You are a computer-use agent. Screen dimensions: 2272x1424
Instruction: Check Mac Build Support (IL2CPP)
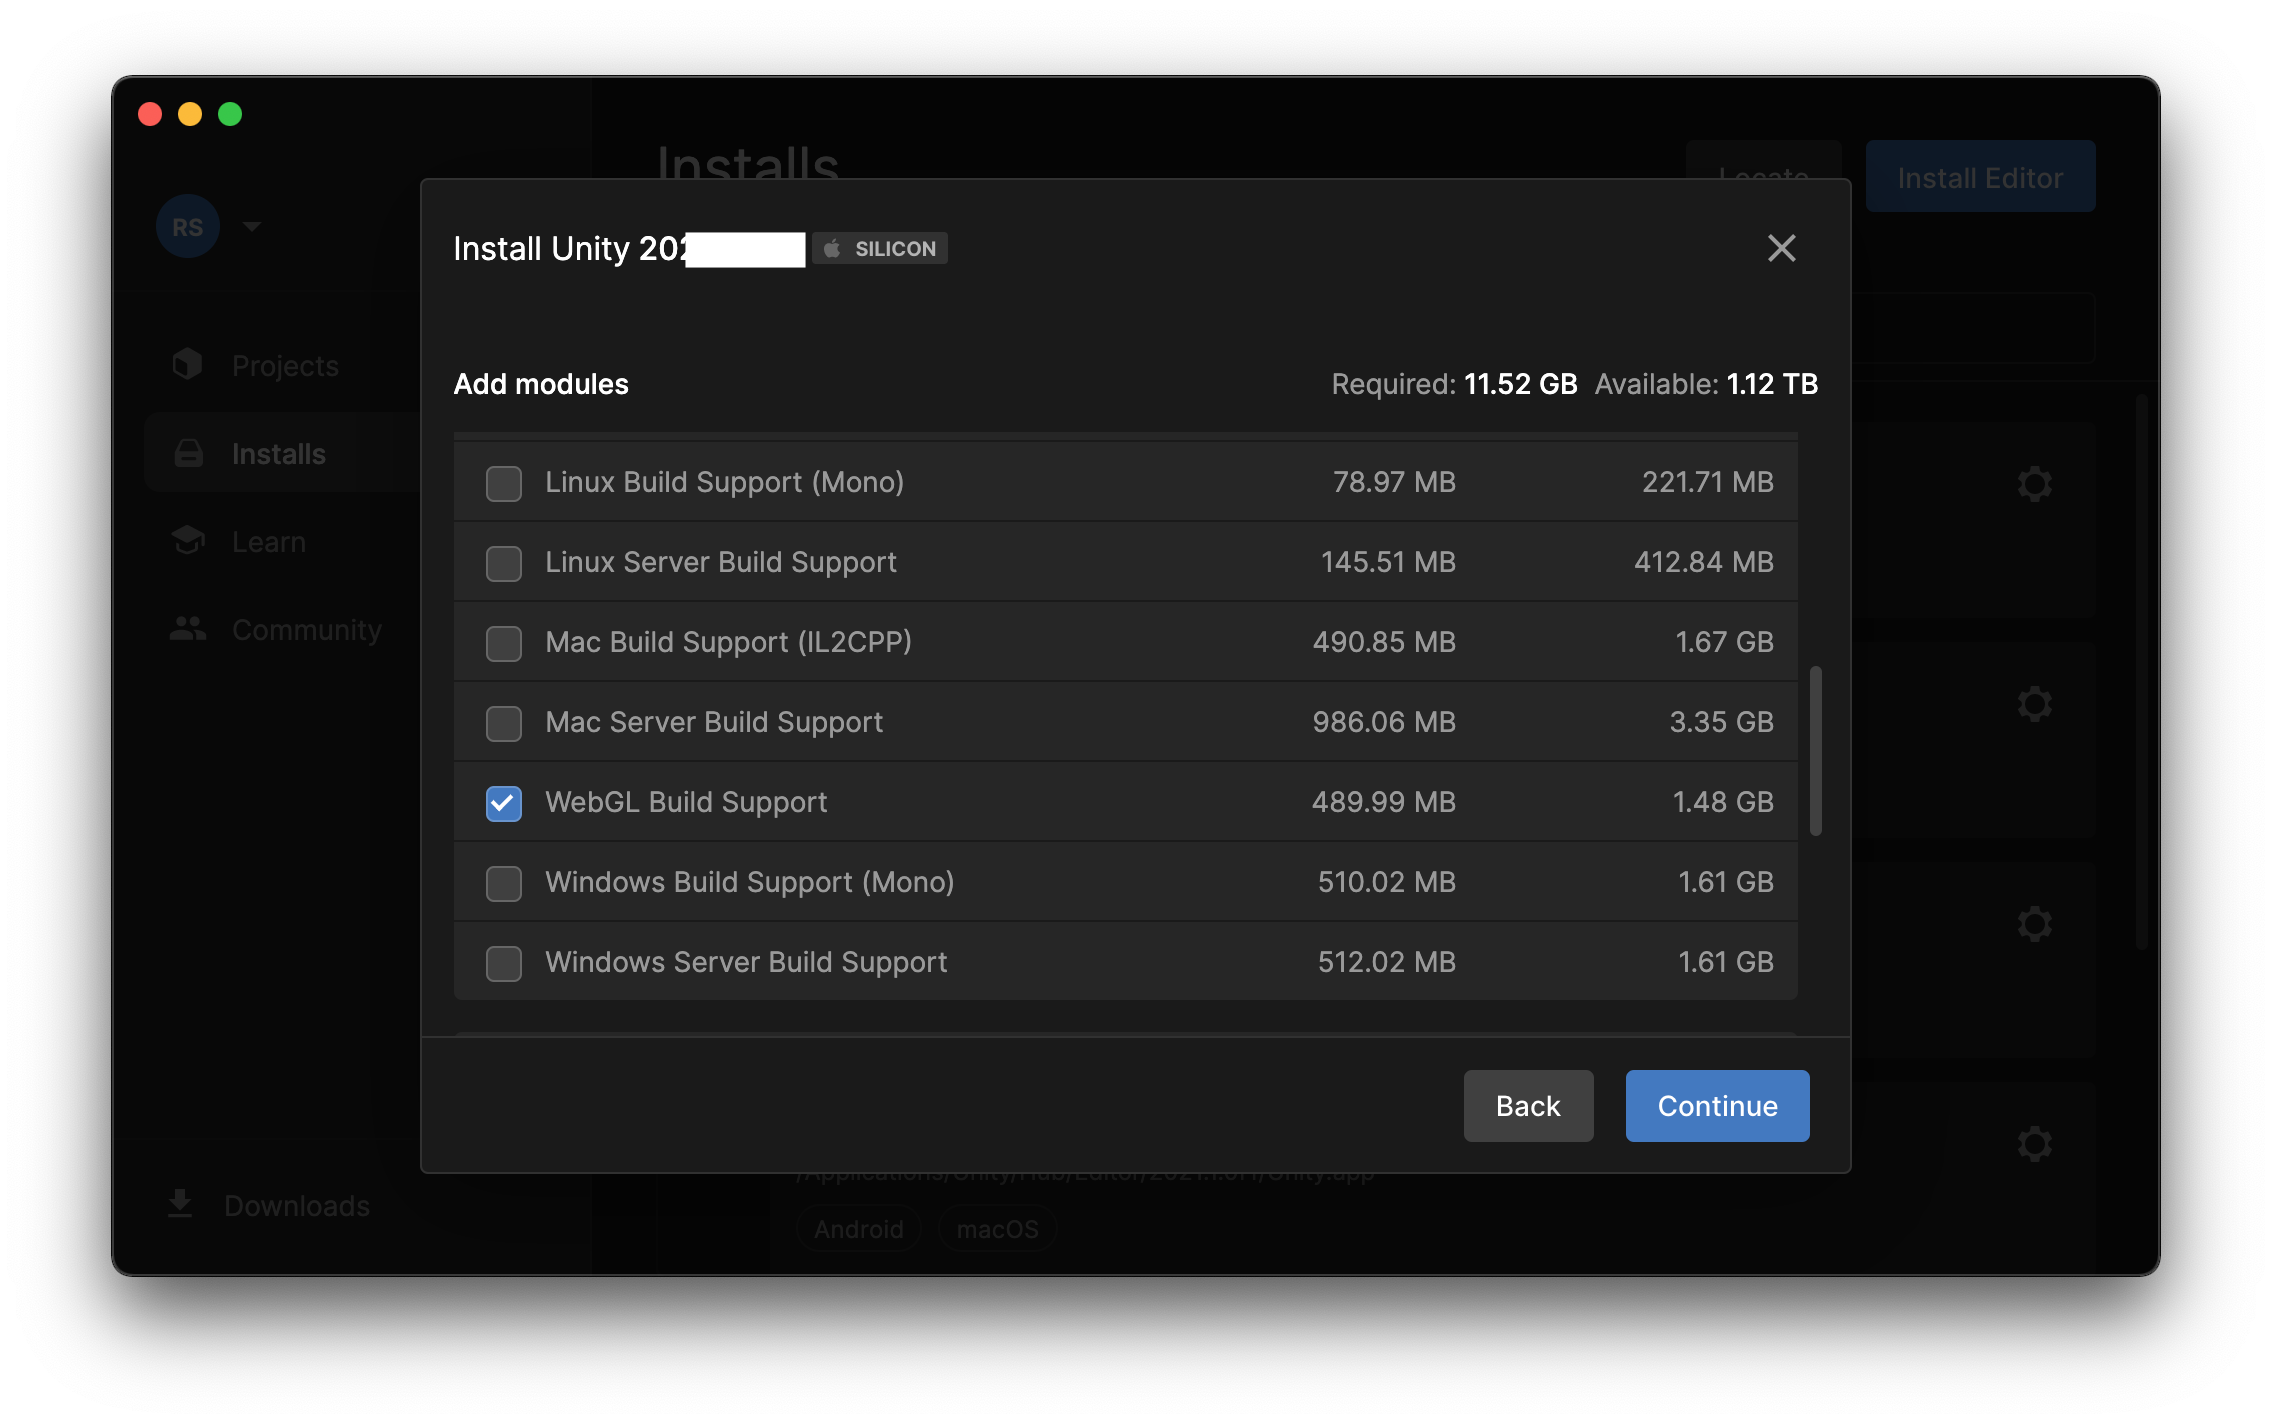503,643
